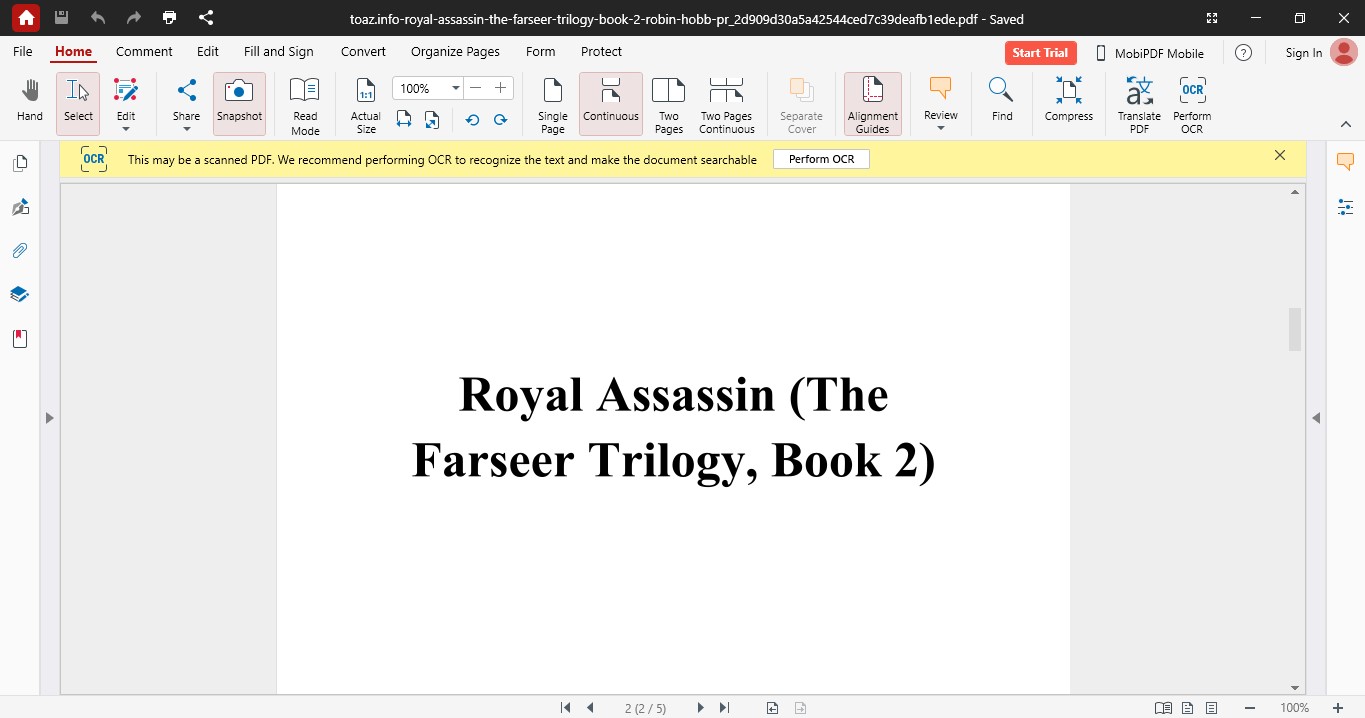
Task: Open the Convert tab
Action: [x=363, y=52]
